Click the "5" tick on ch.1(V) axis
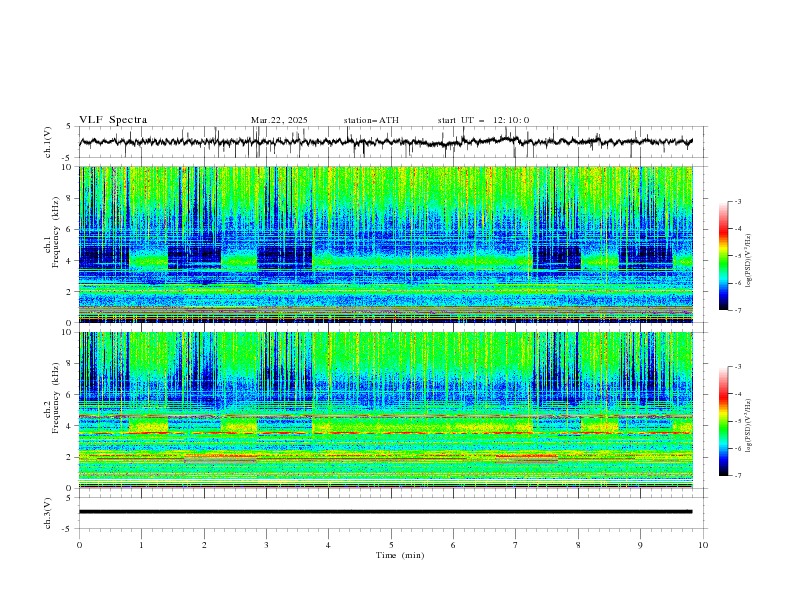 coord(69,127)
